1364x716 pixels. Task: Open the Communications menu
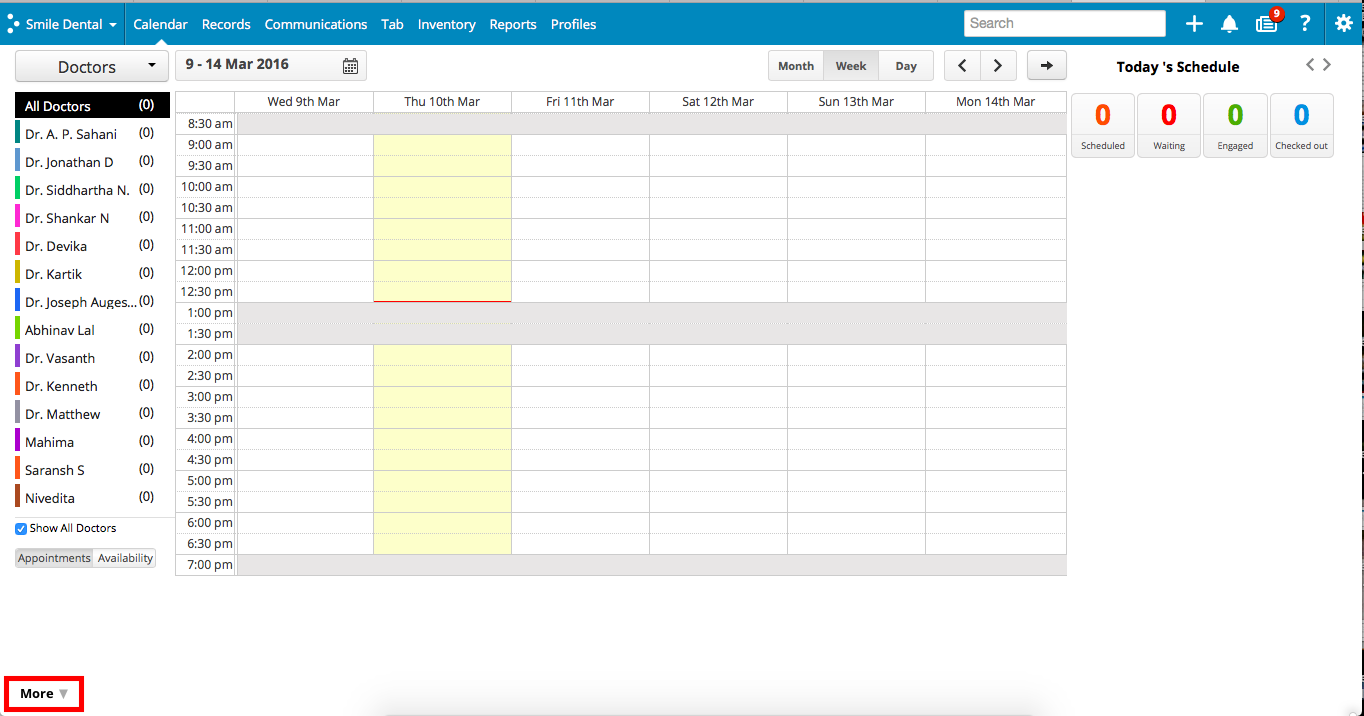coord(315,24)
